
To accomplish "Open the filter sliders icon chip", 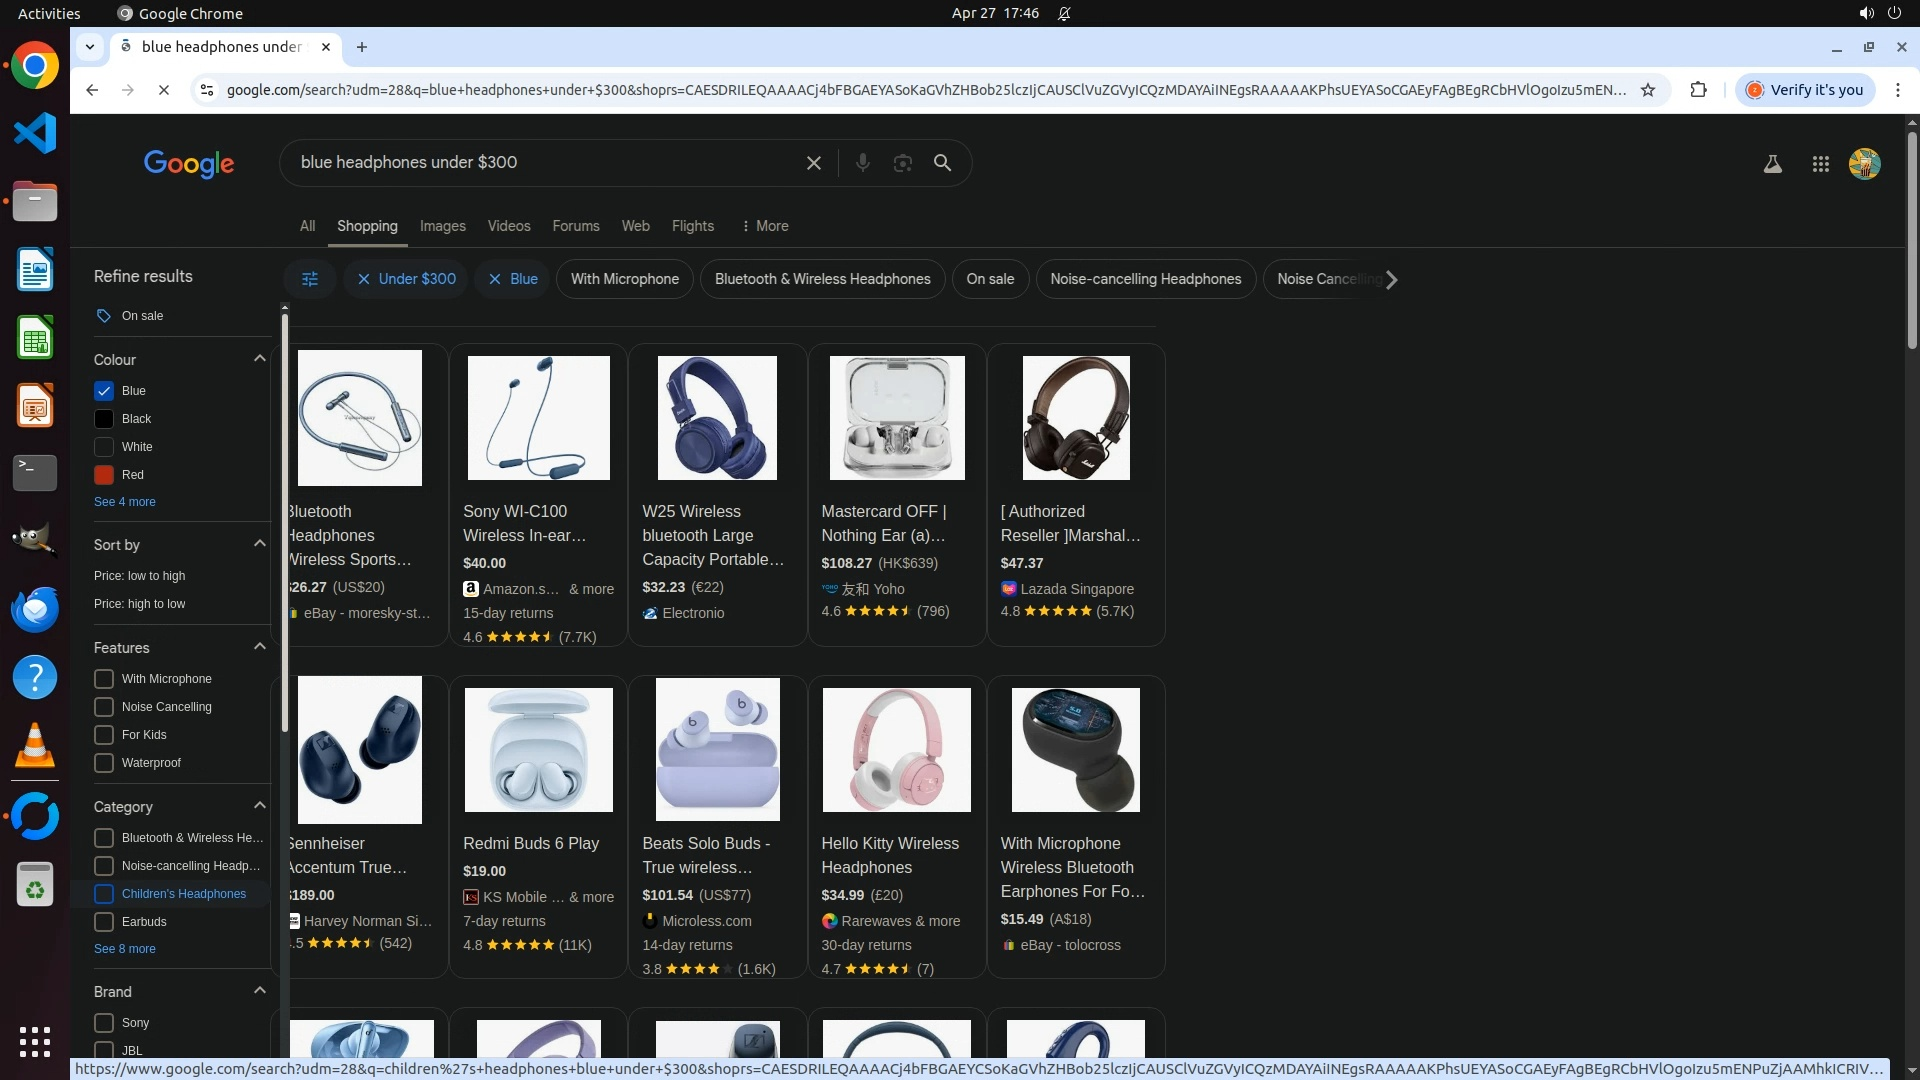I will tap(310, 279).
